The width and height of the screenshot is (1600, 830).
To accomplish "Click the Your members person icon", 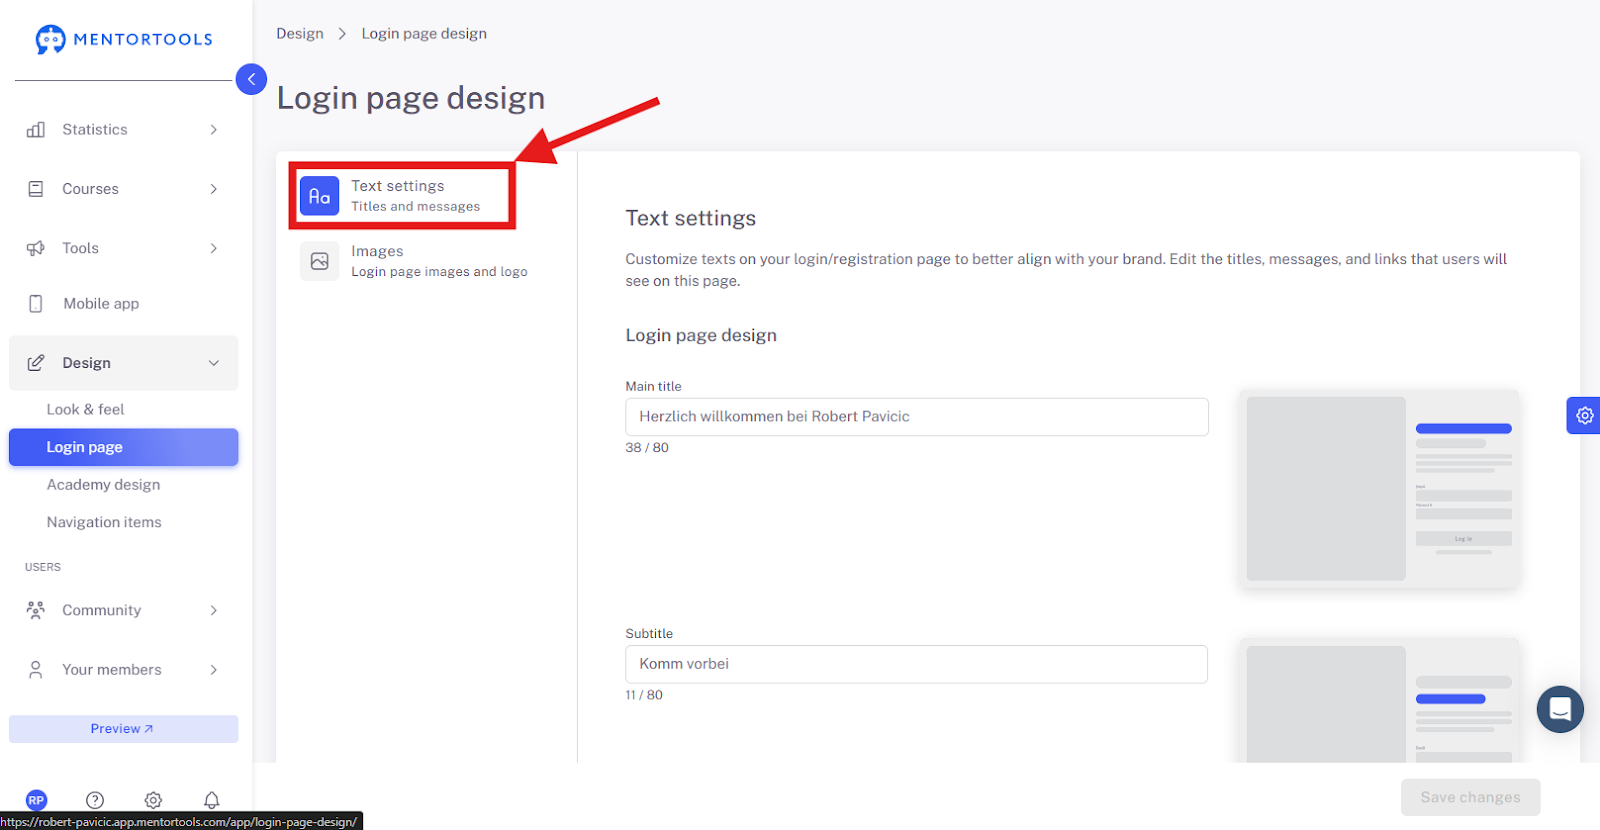I will pos(36,670).
